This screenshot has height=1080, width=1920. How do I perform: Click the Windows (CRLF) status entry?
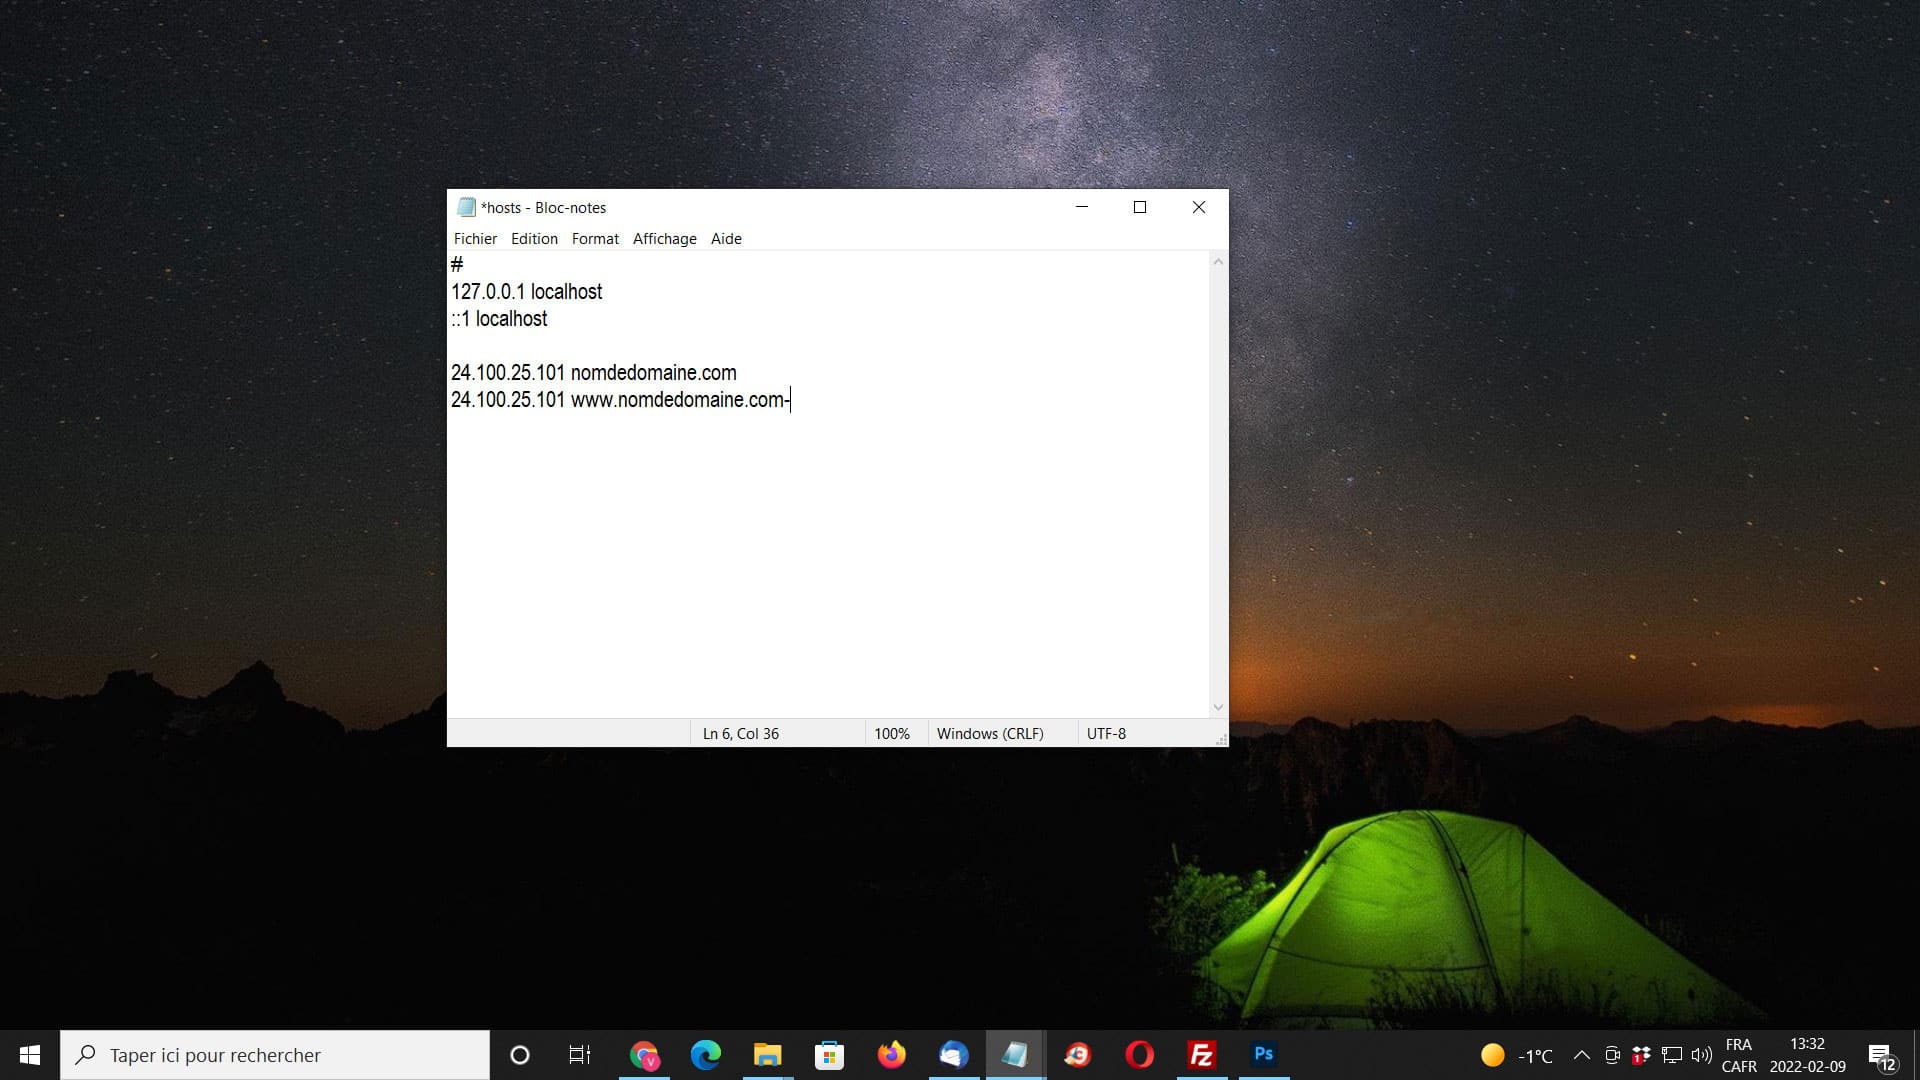(990, 733)
